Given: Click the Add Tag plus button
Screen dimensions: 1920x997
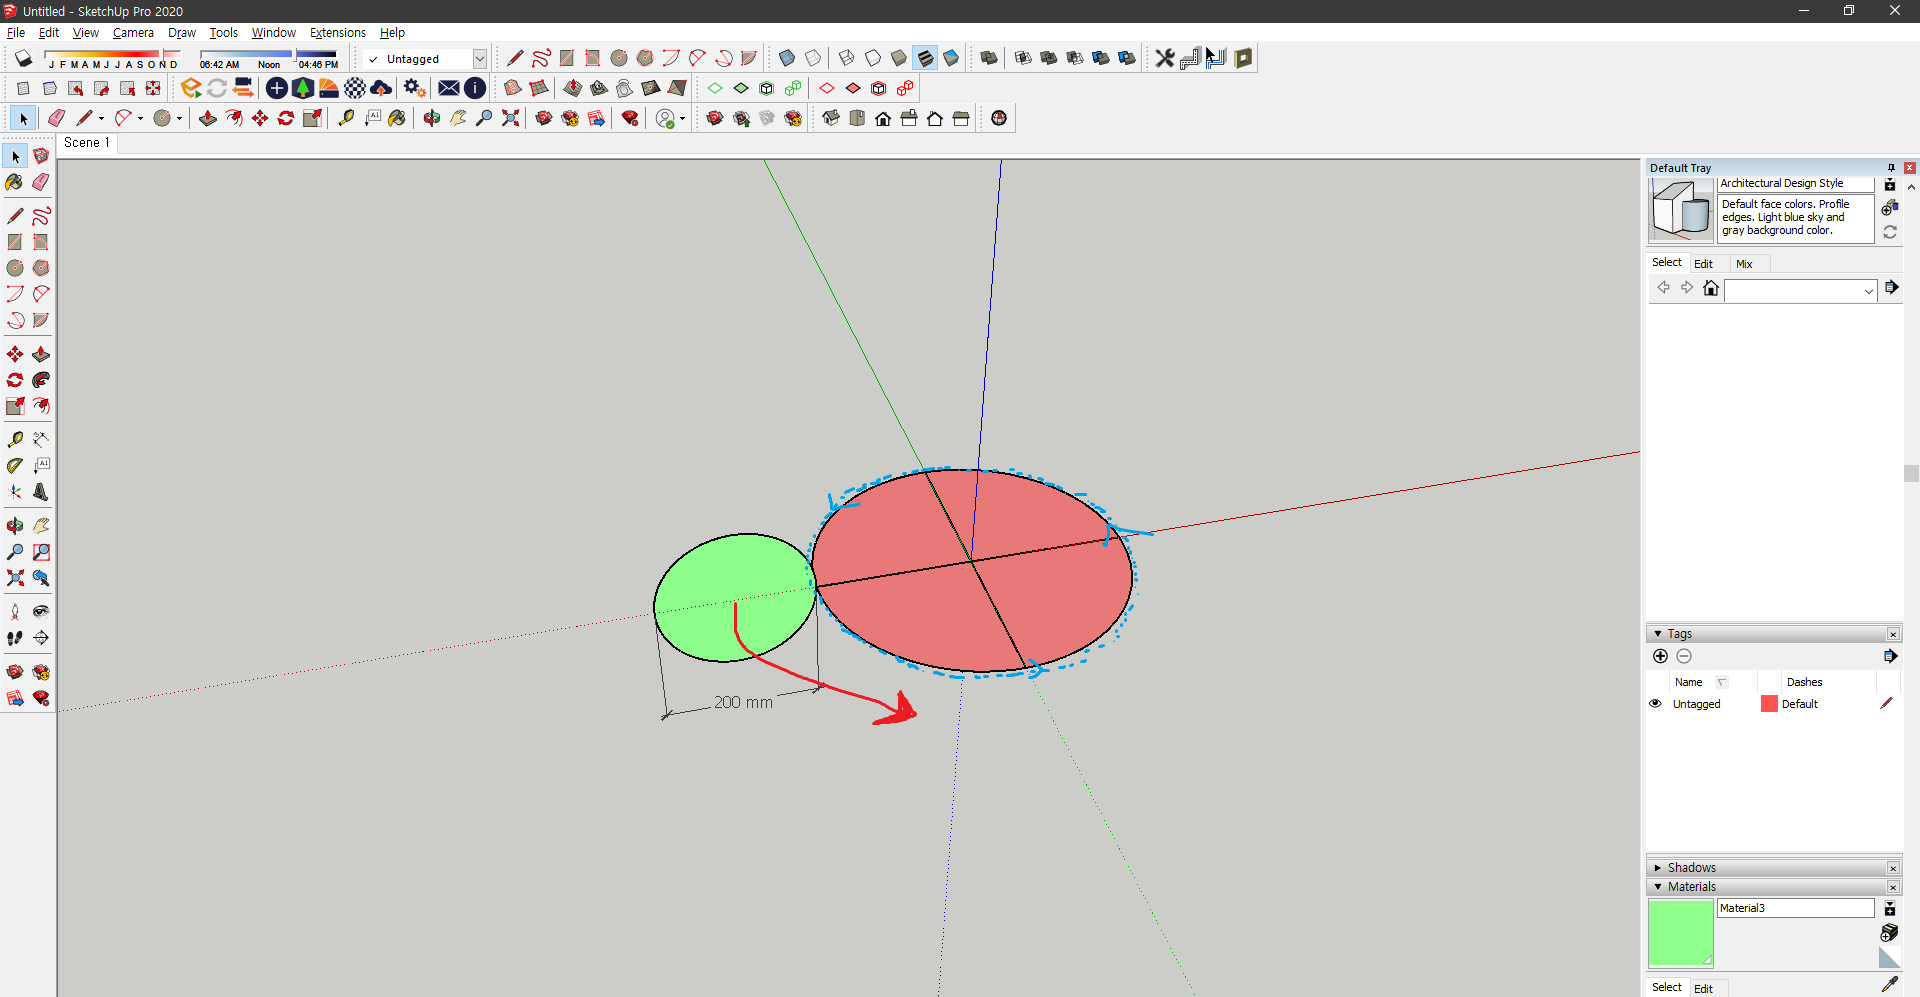Looking at the screenshot, I should coord(1660,656).
